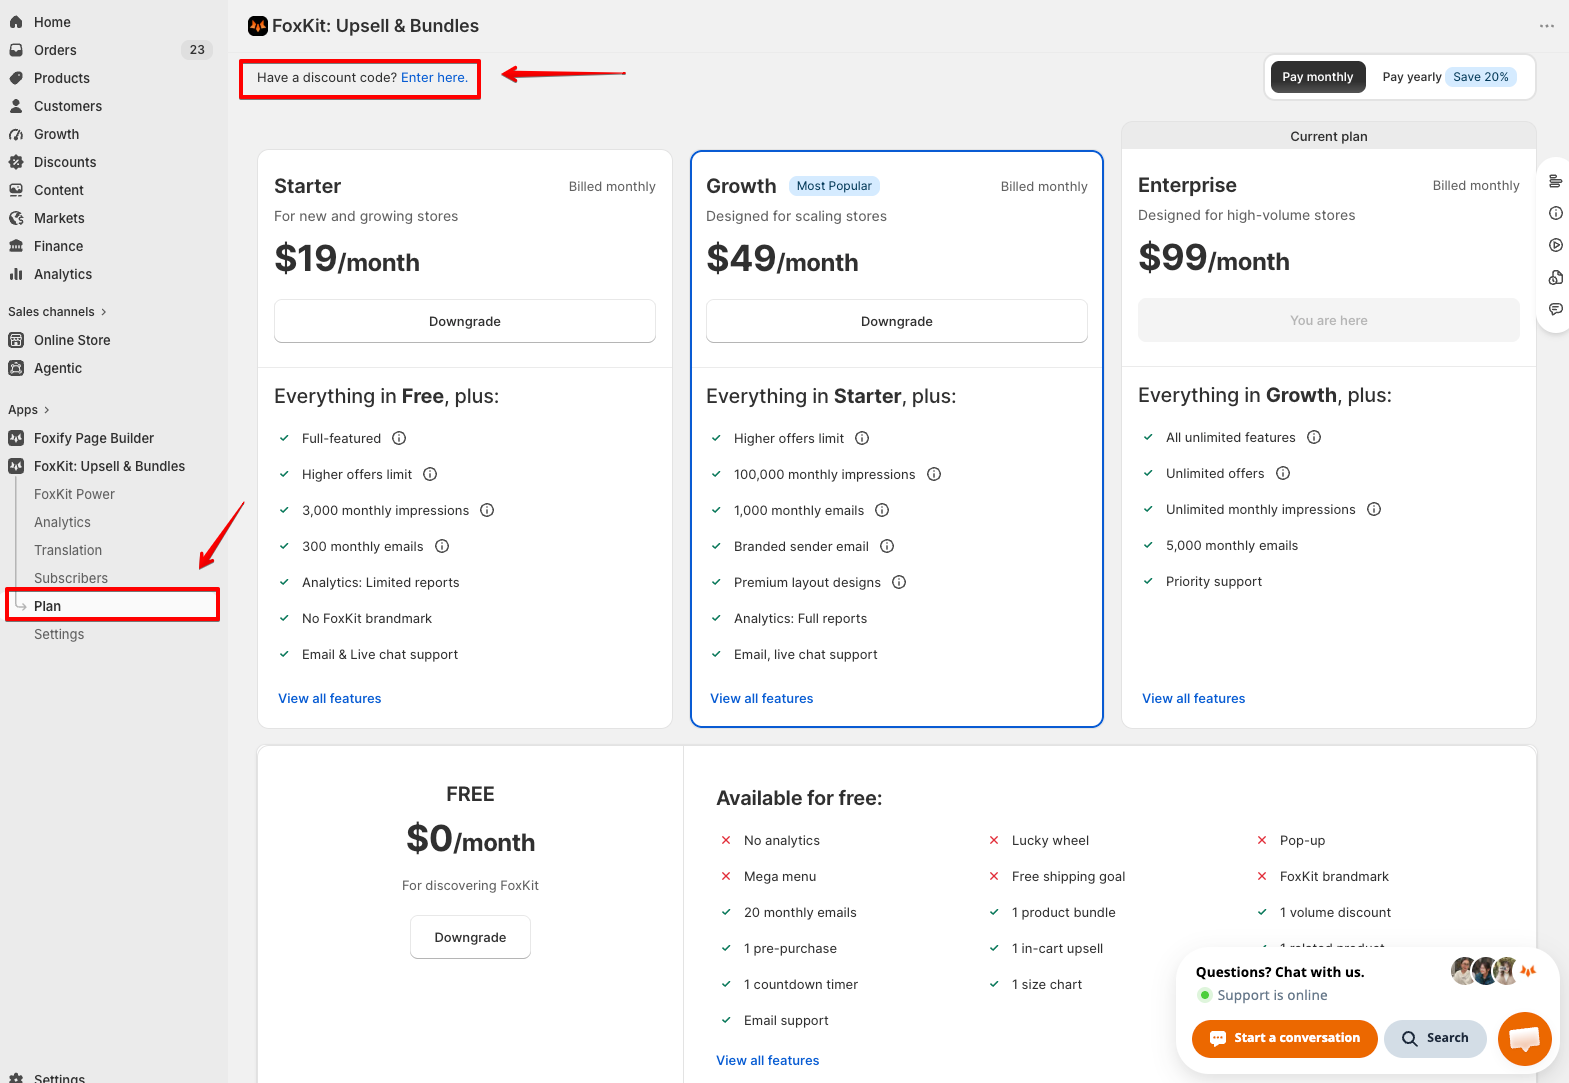
Task: Click Downgrade on the Starter plan
Action: pos(465,321)
